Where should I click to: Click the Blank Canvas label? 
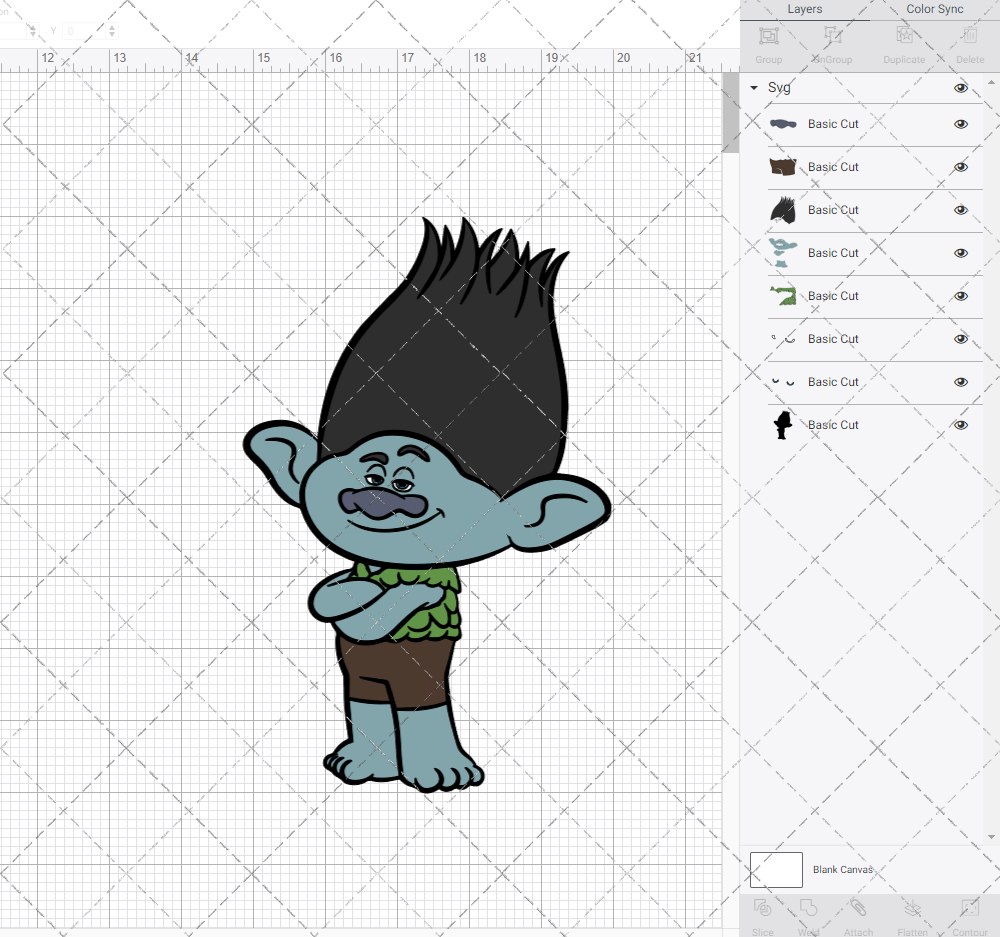[x=842, y=870]
